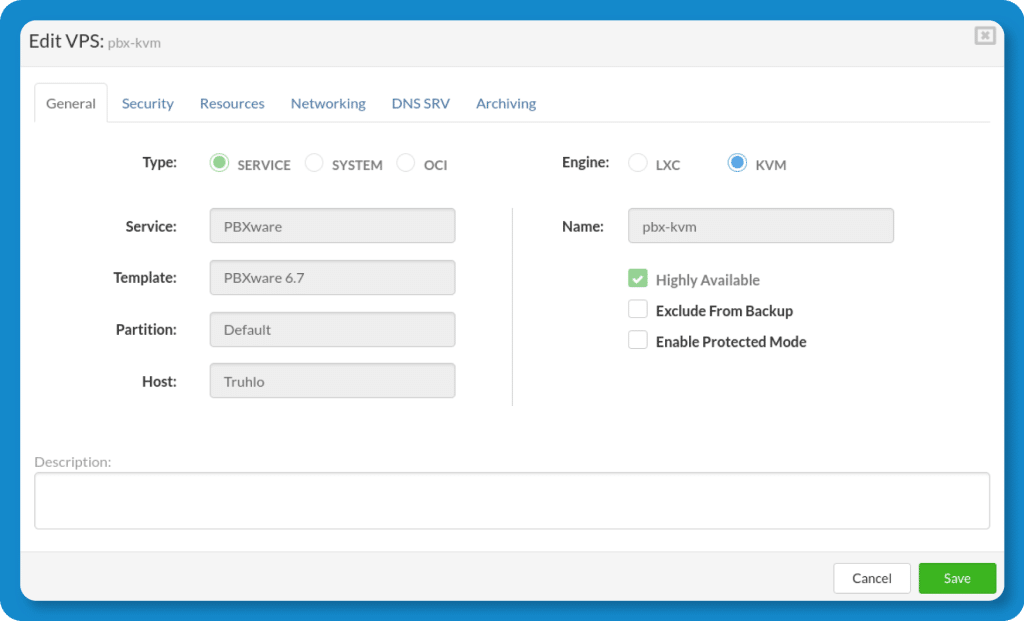This screenshot has width=1024, height=621.
Task: Open the DNS SRV tab
Action: coord(420,103)
